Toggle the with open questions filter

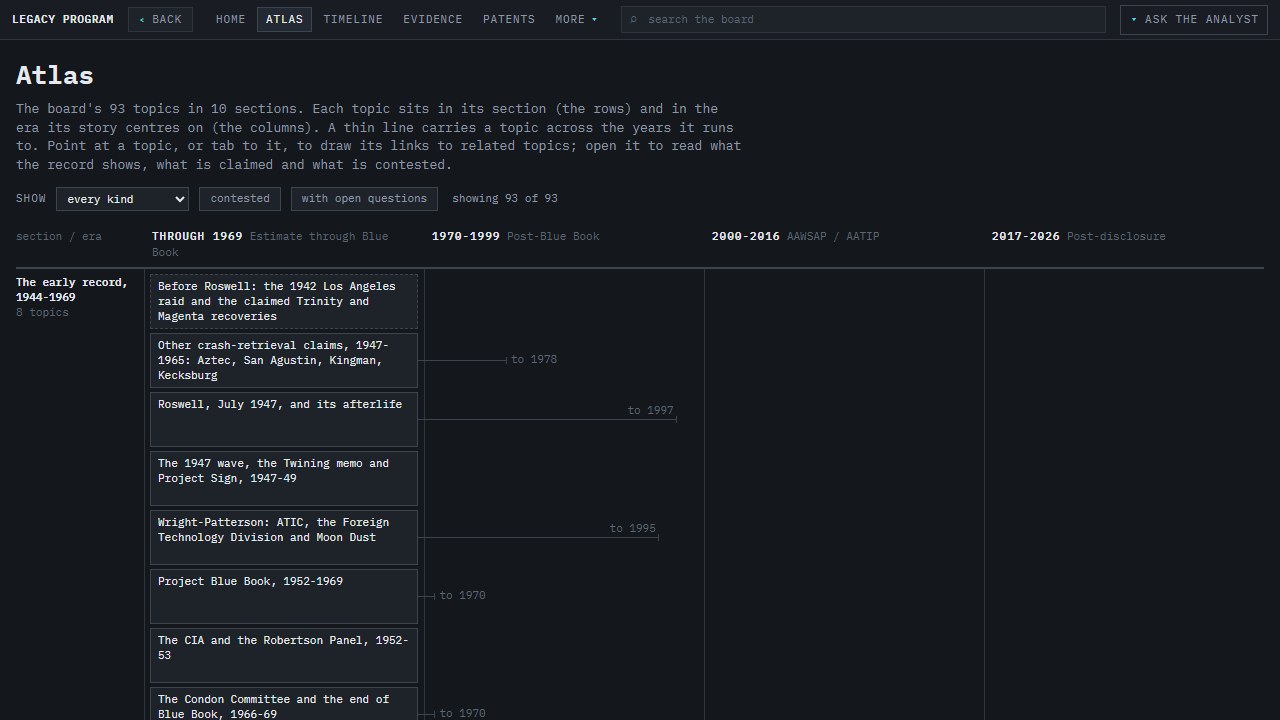click(364, 199)
